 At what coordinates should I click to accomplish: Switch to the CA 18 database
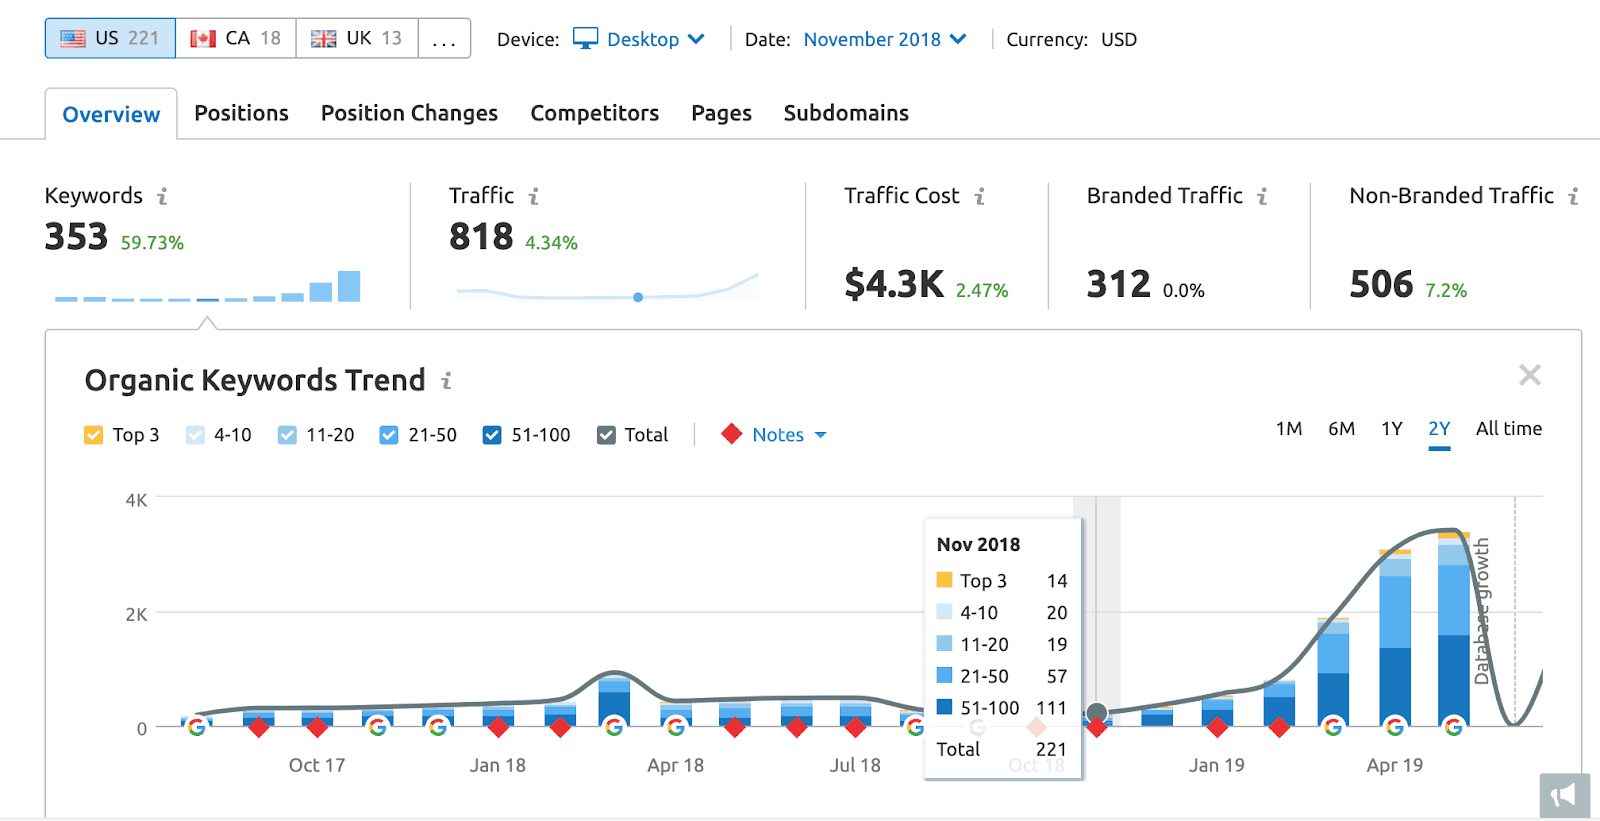pyautogui.click(x=236, y=39)
